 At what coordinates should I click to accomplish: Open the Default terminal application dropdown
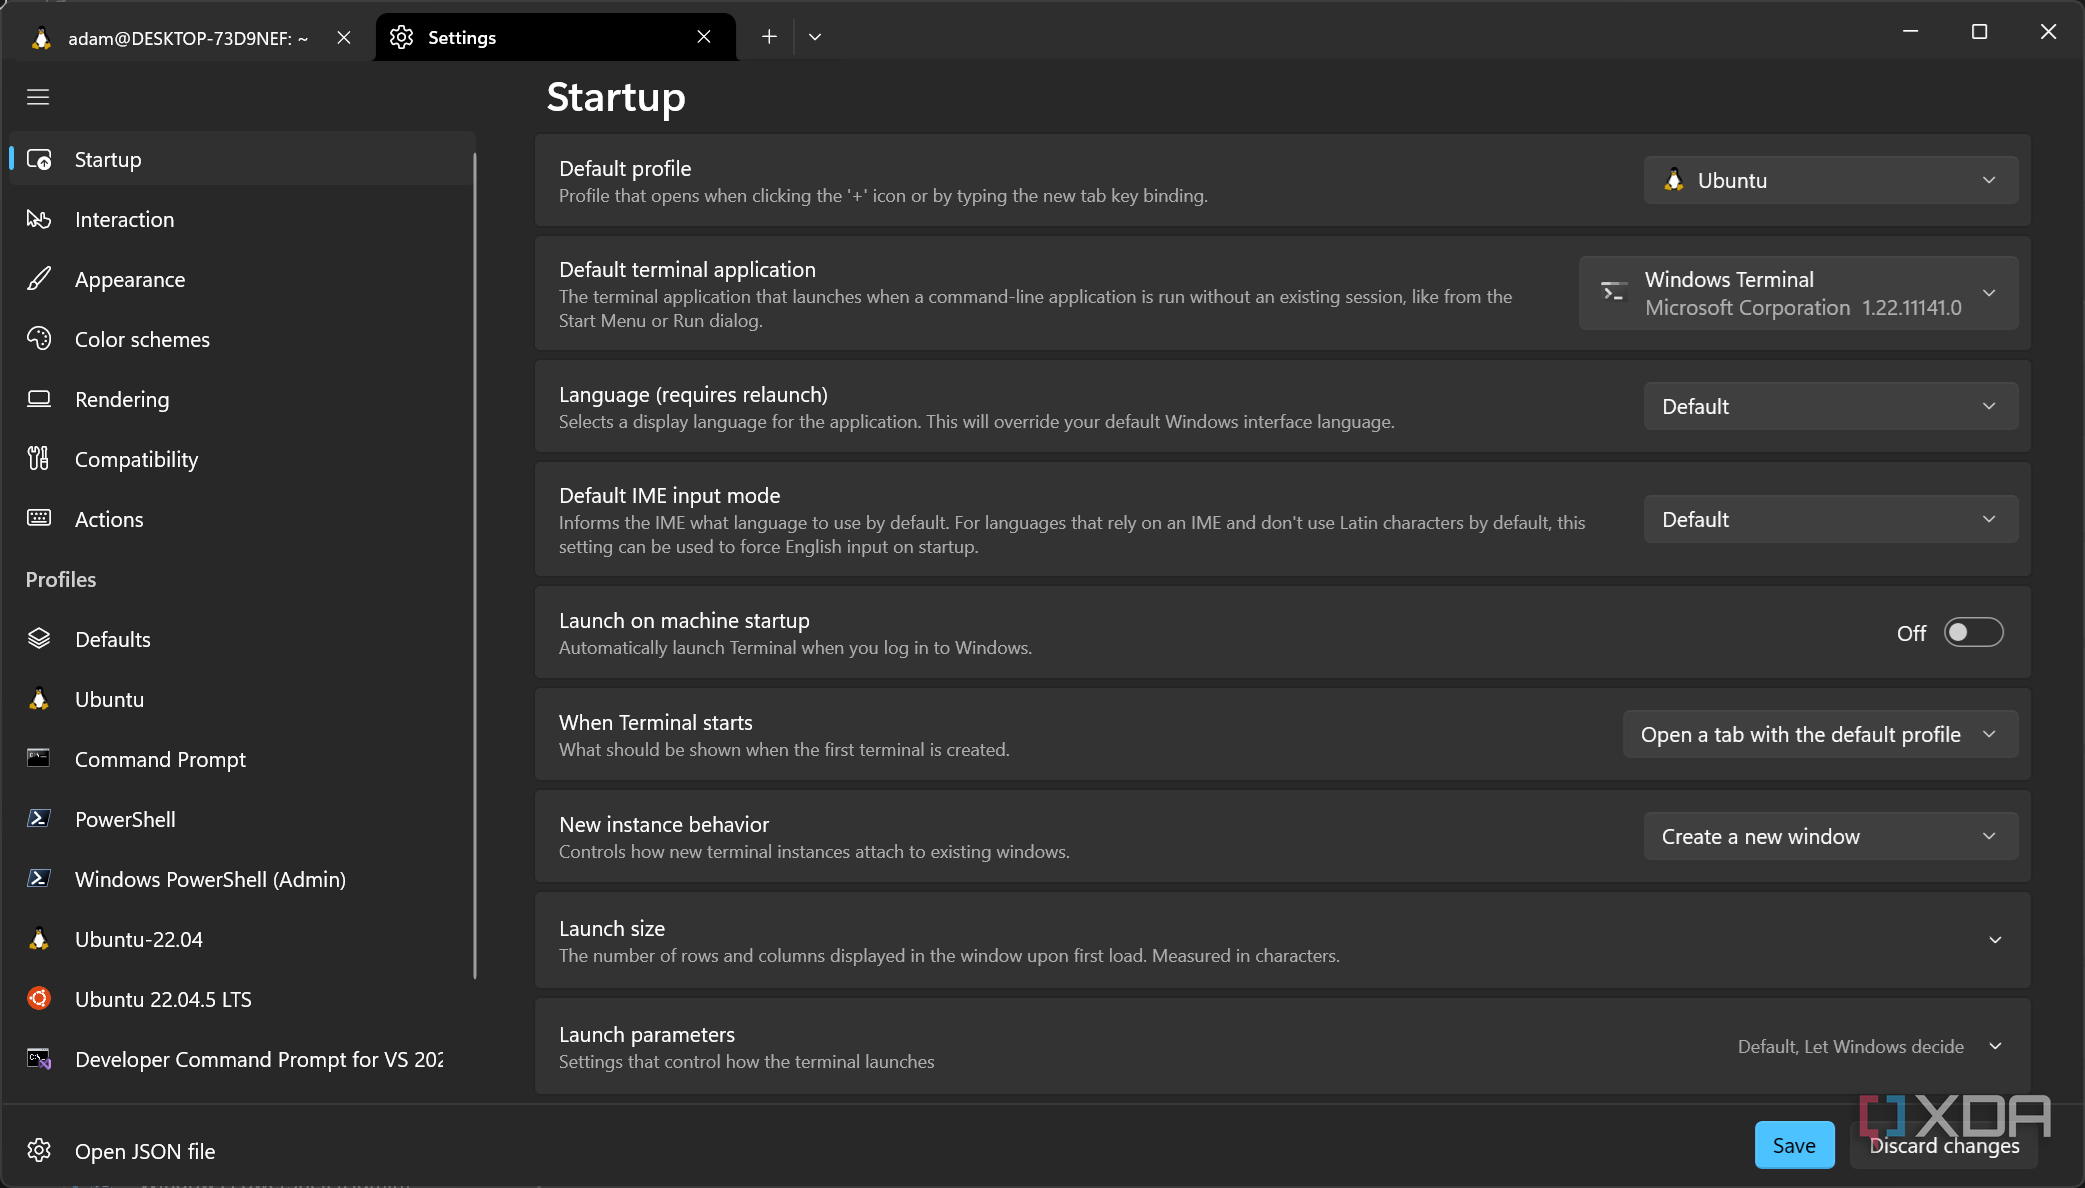(x=1798, y=294)
